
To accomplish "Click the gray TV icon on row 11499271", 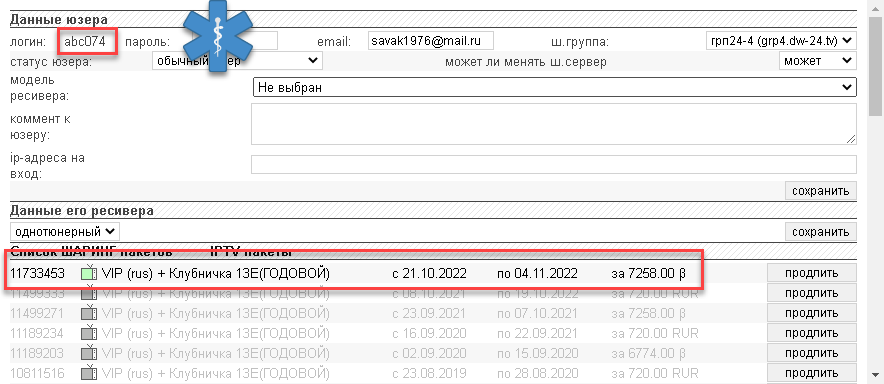I will (90, 314).
